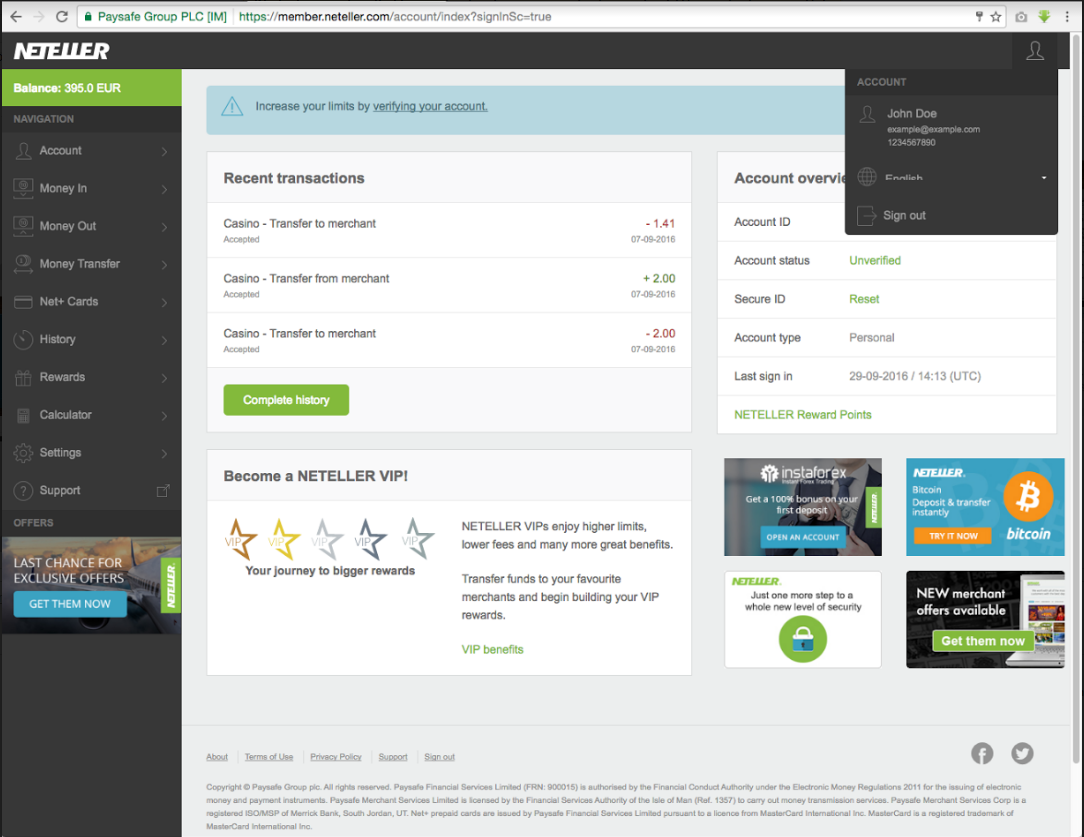The image size is (1084, 837).
Task: Open the Facebook icon in footer
Action: pyautogui.click(x=982, y=753)
